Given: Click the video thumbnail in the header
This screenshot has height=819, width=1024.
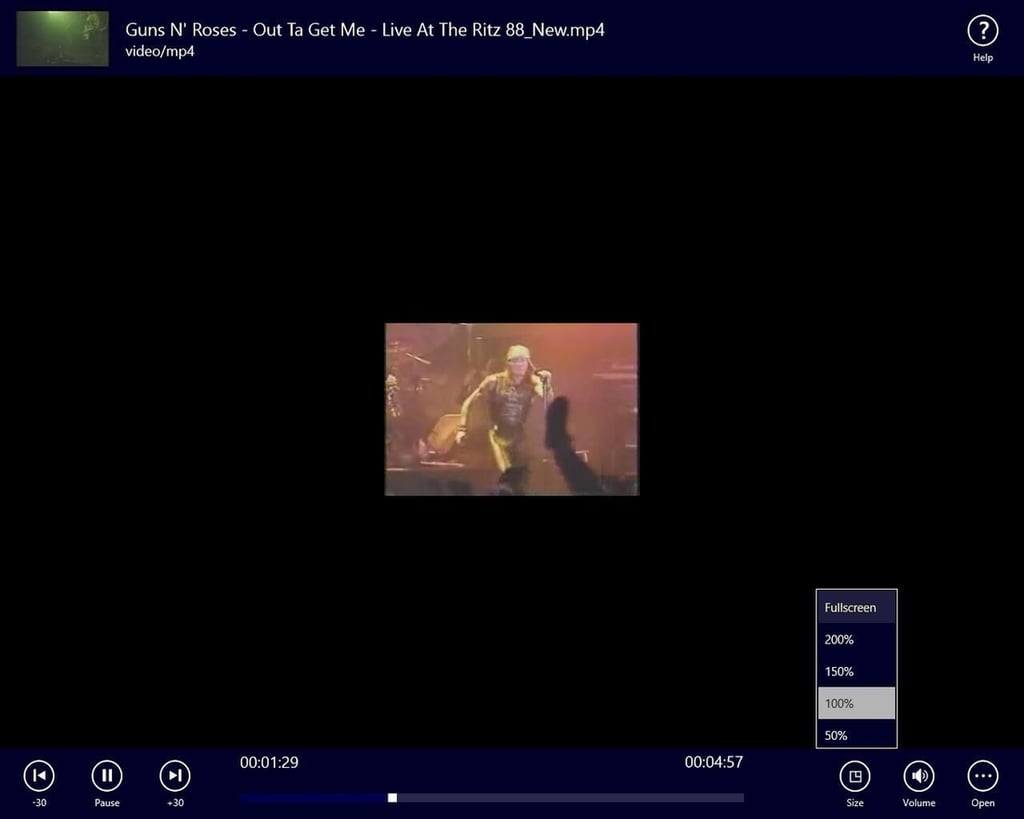Looking at the screenshot, I should [63, 39].
